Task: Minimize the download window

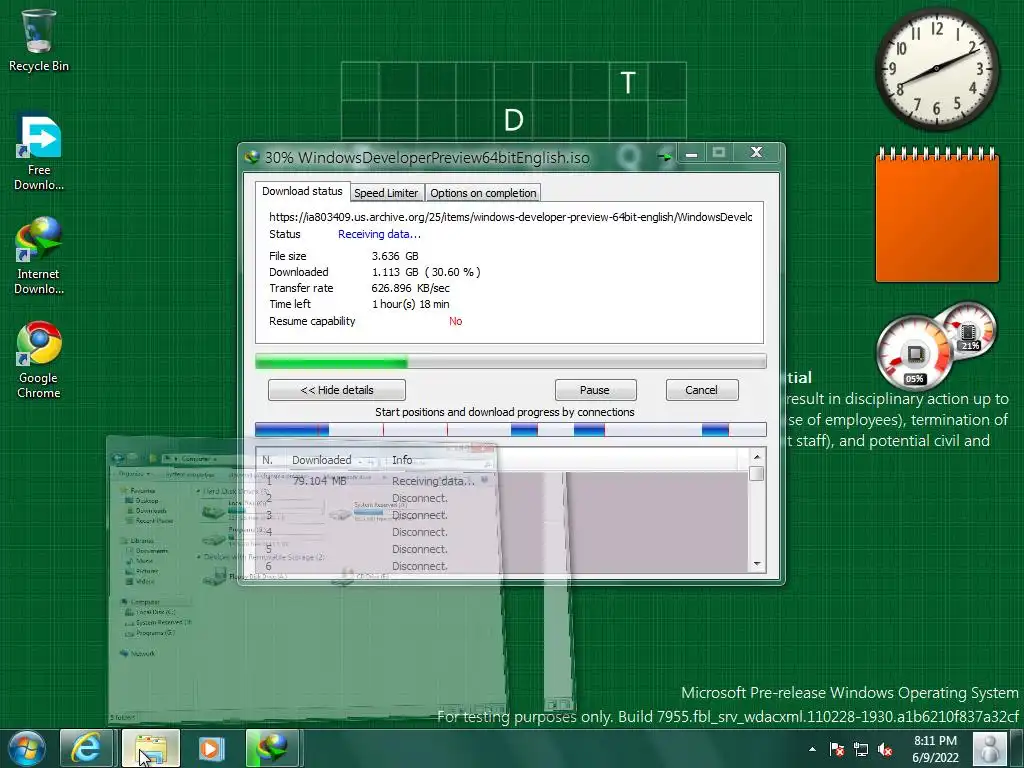Action: (692, 153)
